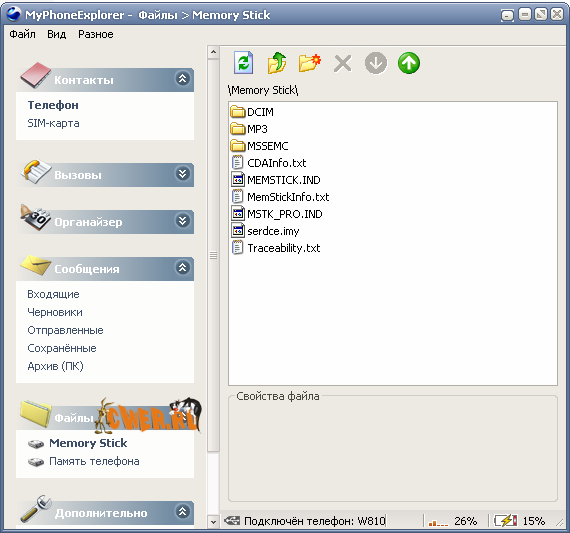Click the wrench icon for Дополнительно
570x533 pixels.
coord(36,508)
